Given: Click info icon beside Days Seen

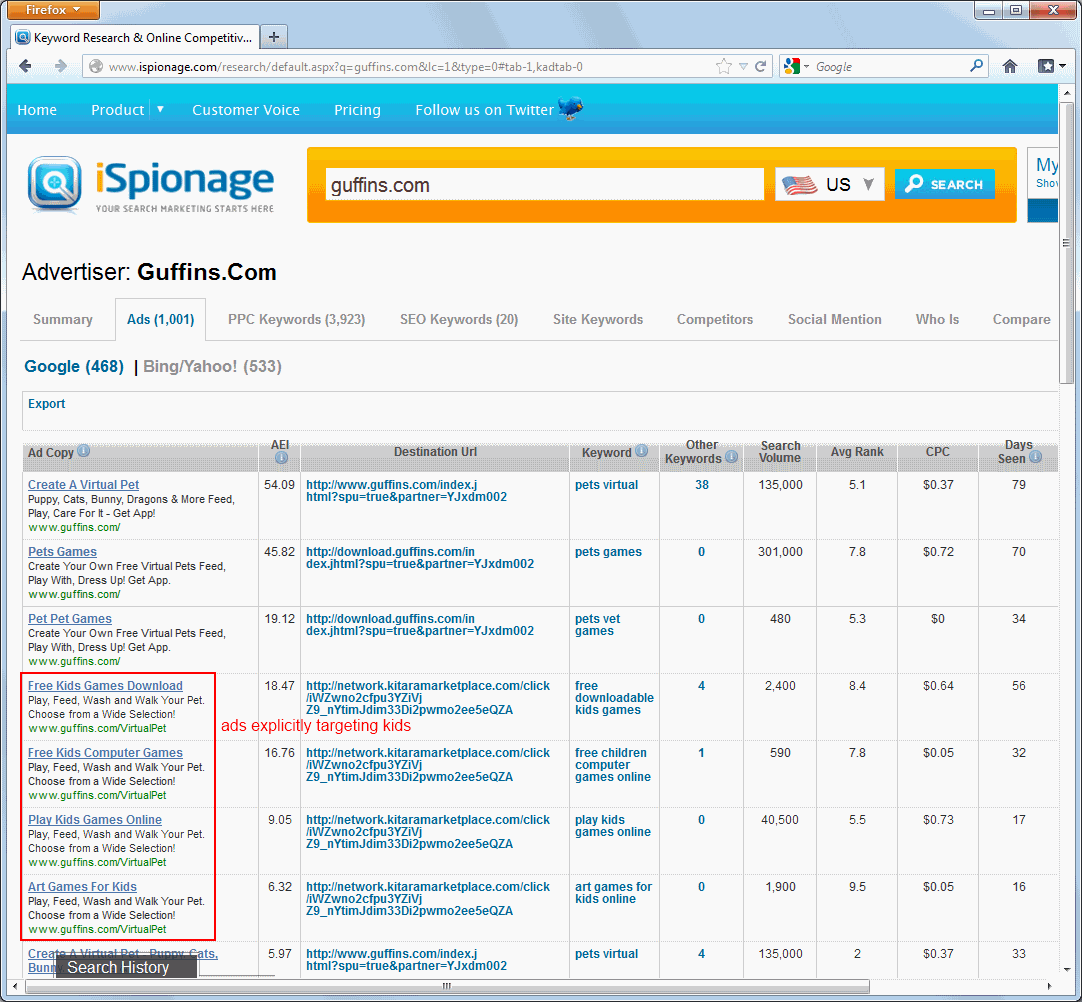Looking at the screenshot, I should coord(1035,457).
